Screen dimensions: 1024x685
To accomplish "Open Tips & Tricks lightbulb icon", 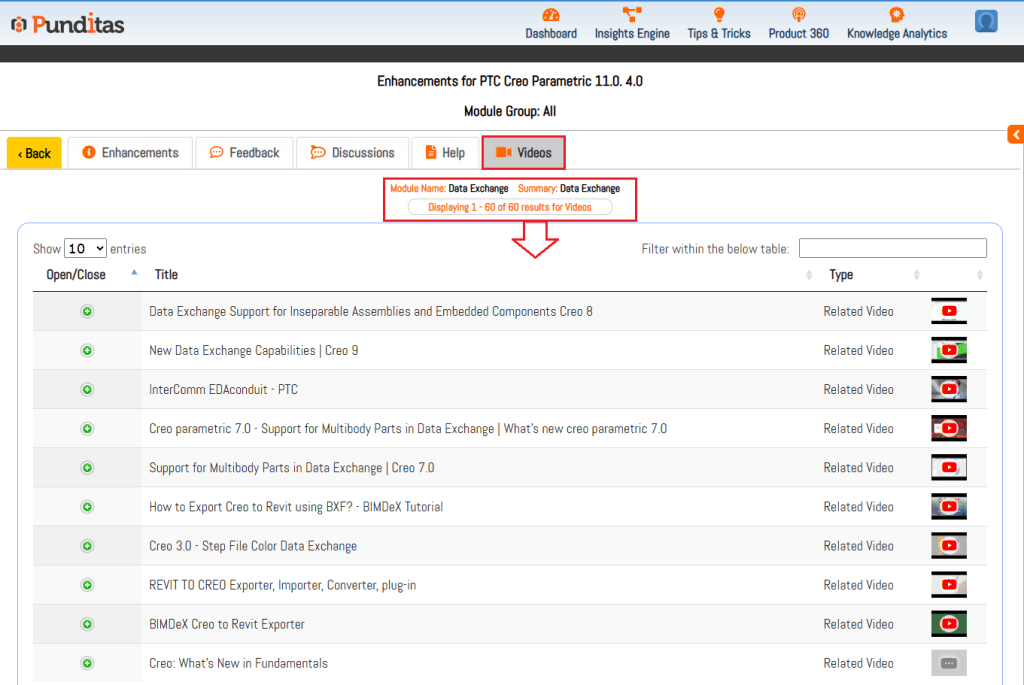I will pos(718,15).
